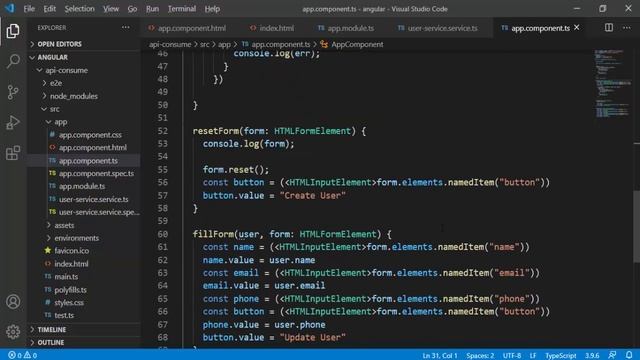Open the Run and Debug view
This screenshot has height=360, width=640.
[x=13, y=122]
